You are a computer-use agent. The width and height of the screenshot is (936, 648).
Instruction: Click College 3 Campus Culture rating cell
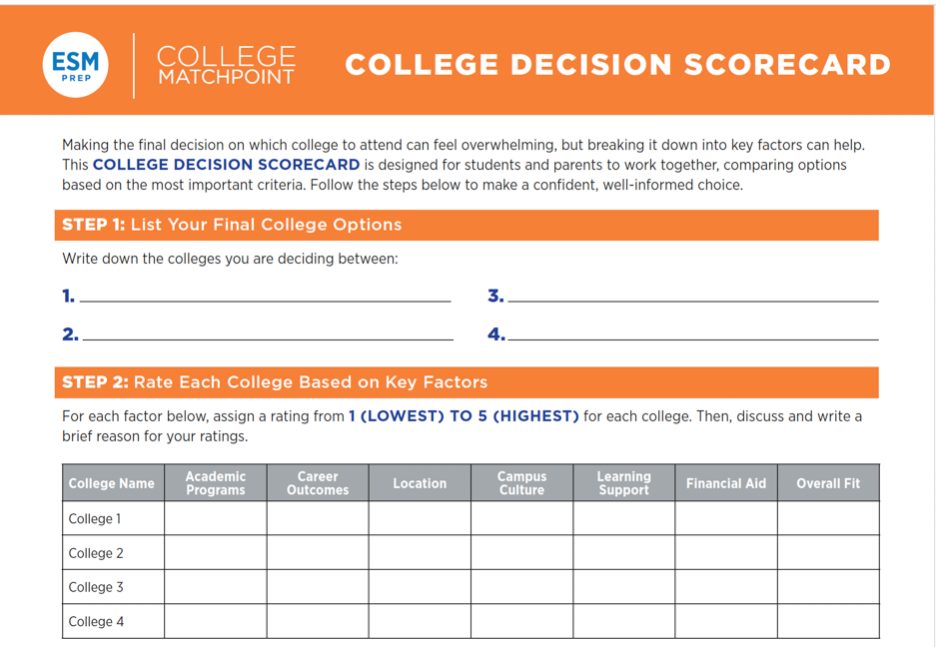tap(521, 587)
